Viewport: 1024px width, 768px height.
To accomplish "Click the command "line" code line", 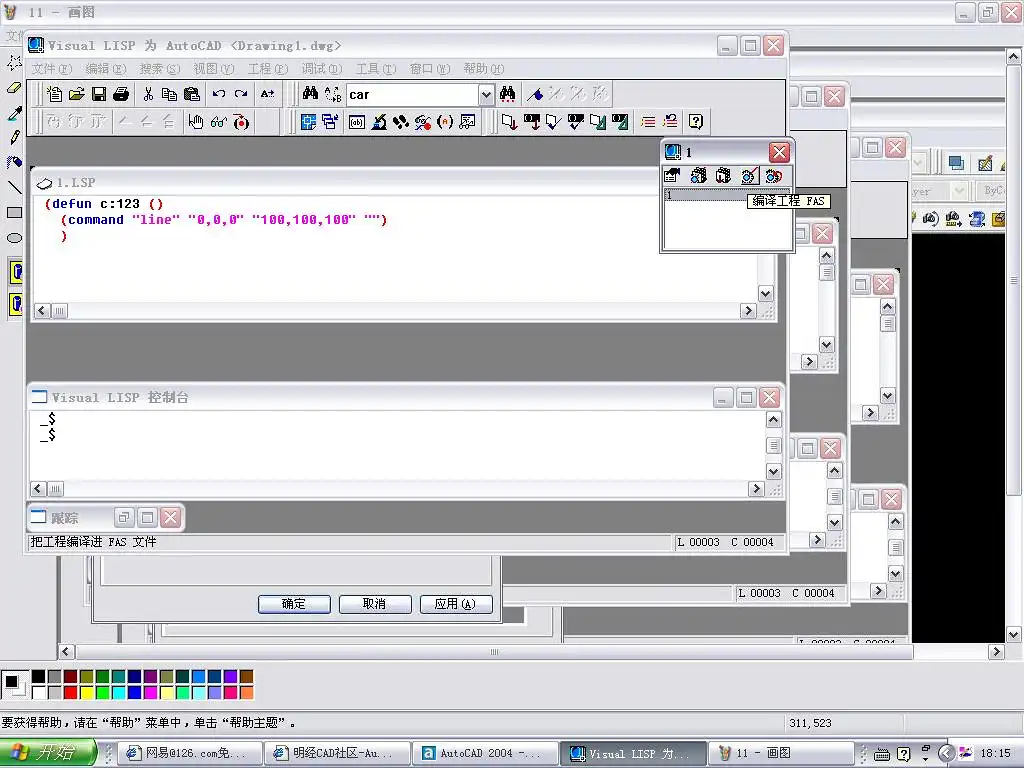I will point(224,220).
